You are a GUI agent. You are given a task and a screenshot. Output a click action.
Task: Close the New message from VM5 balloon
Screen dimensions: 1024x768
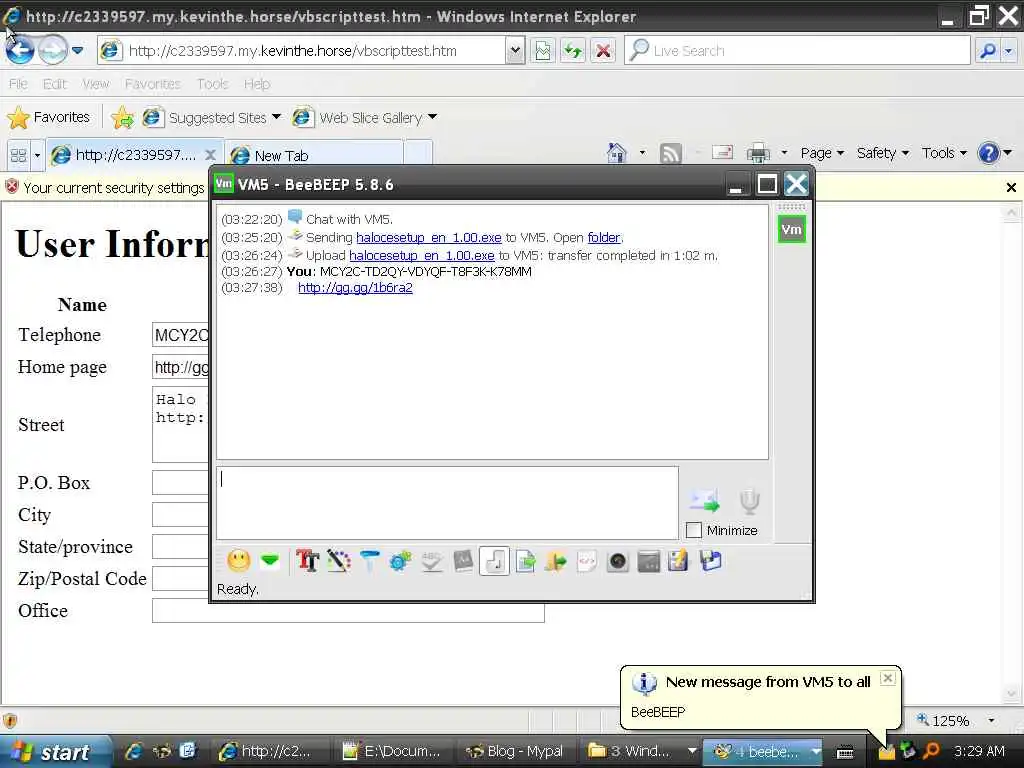tap(888, 678)
